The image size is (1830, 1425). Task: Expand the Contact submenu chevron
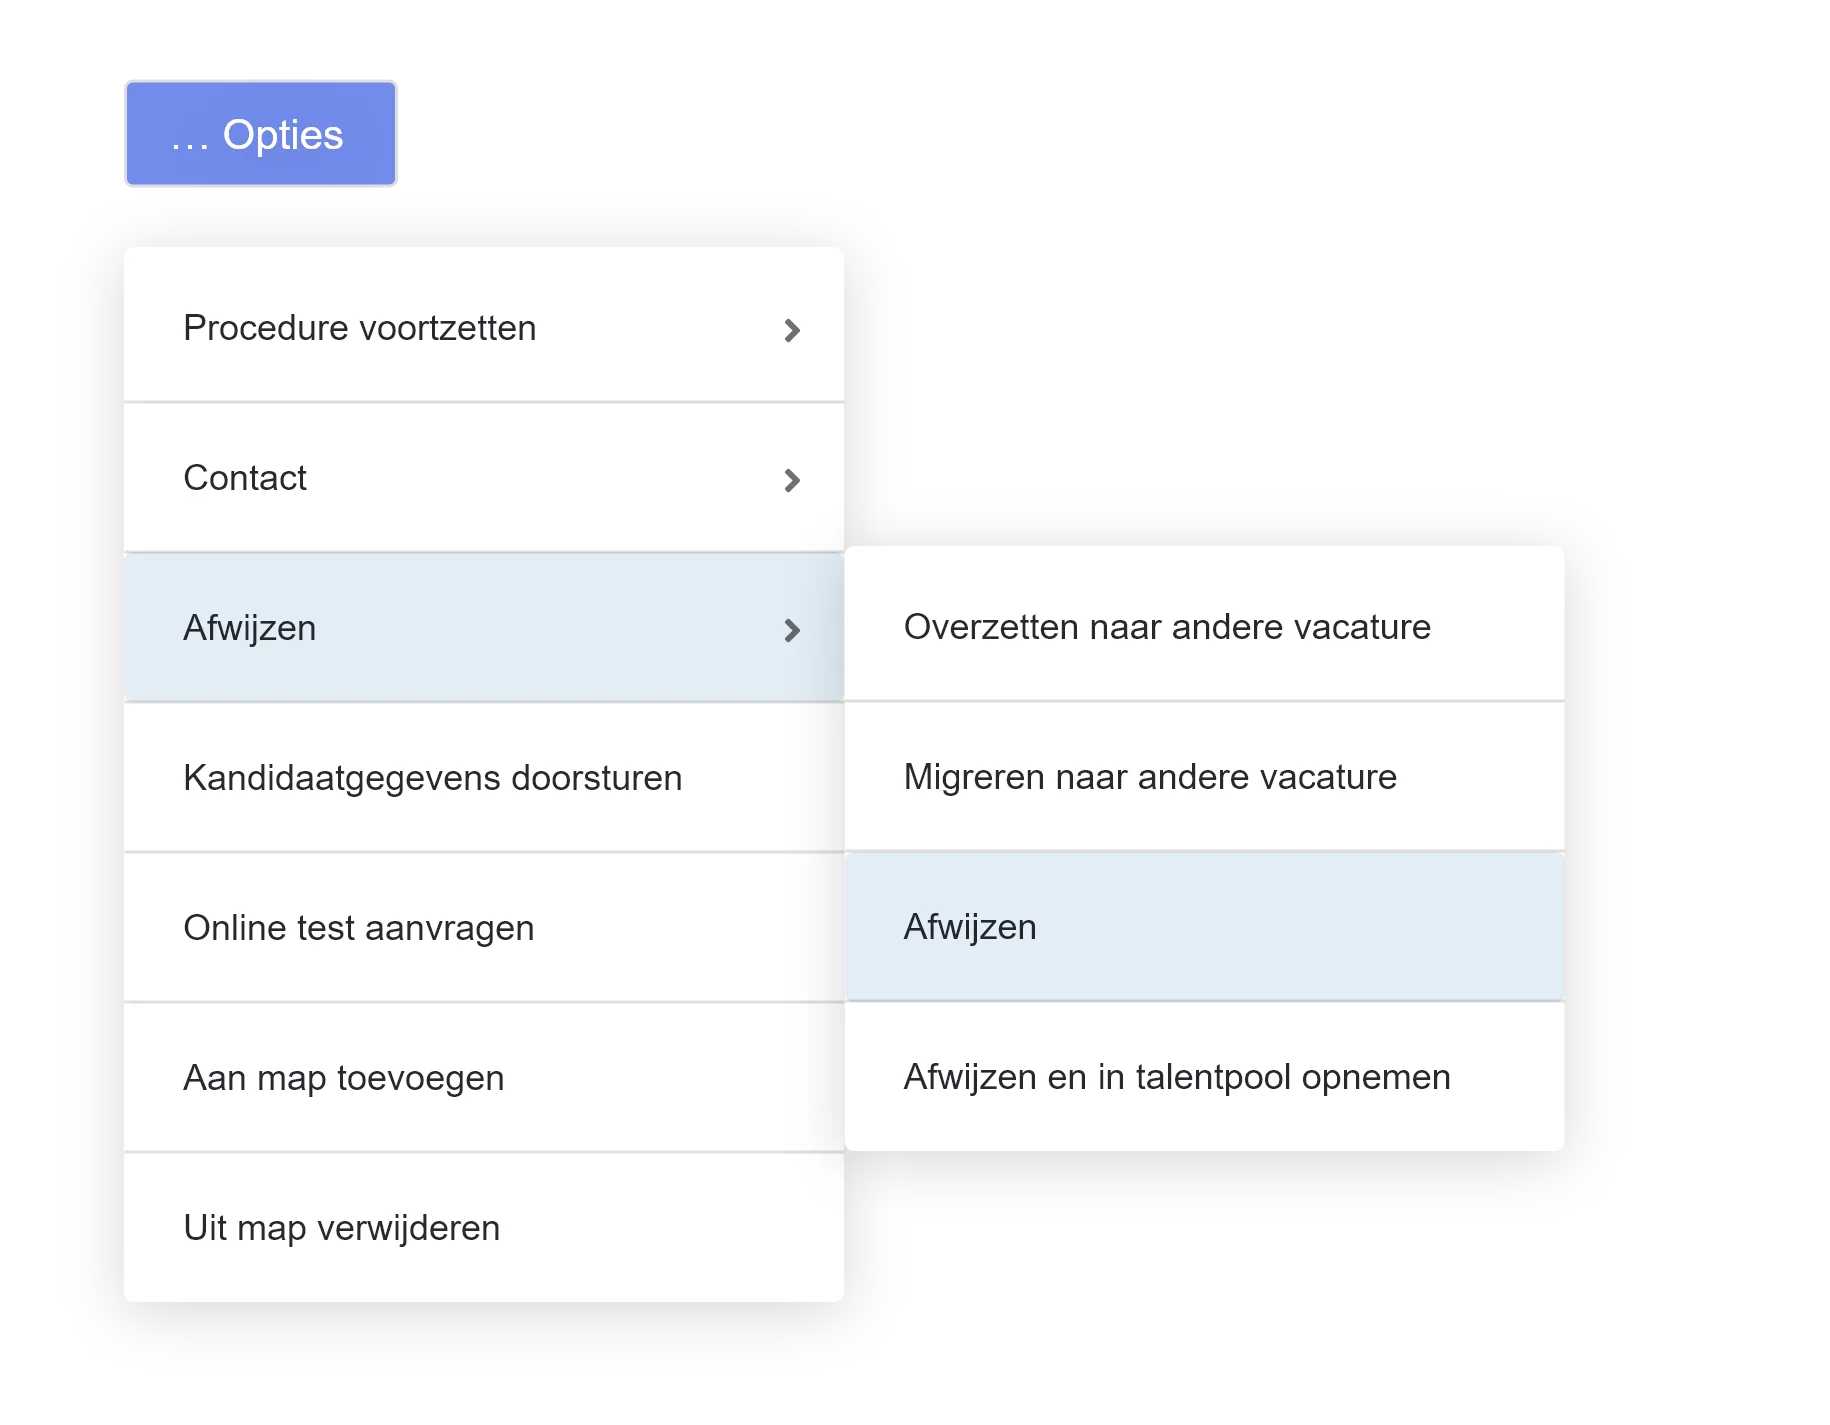point(792,480)
